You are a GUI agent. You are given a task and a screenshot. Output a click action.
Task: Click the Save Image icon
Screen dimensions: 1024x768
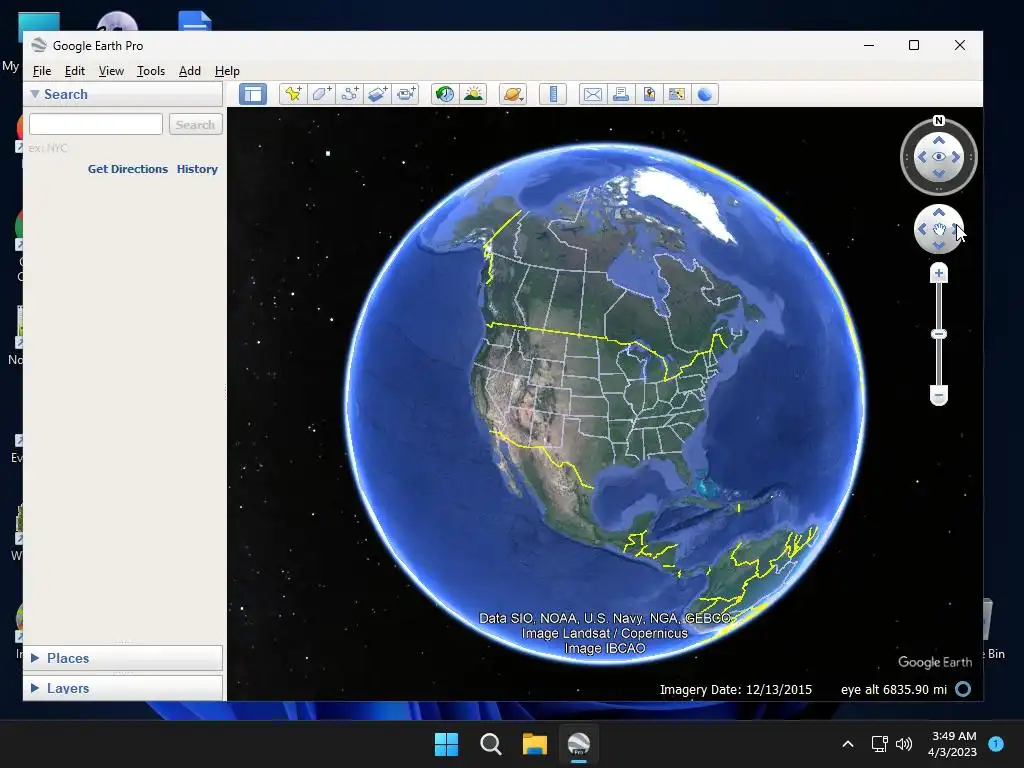click(x=648, y=94)
